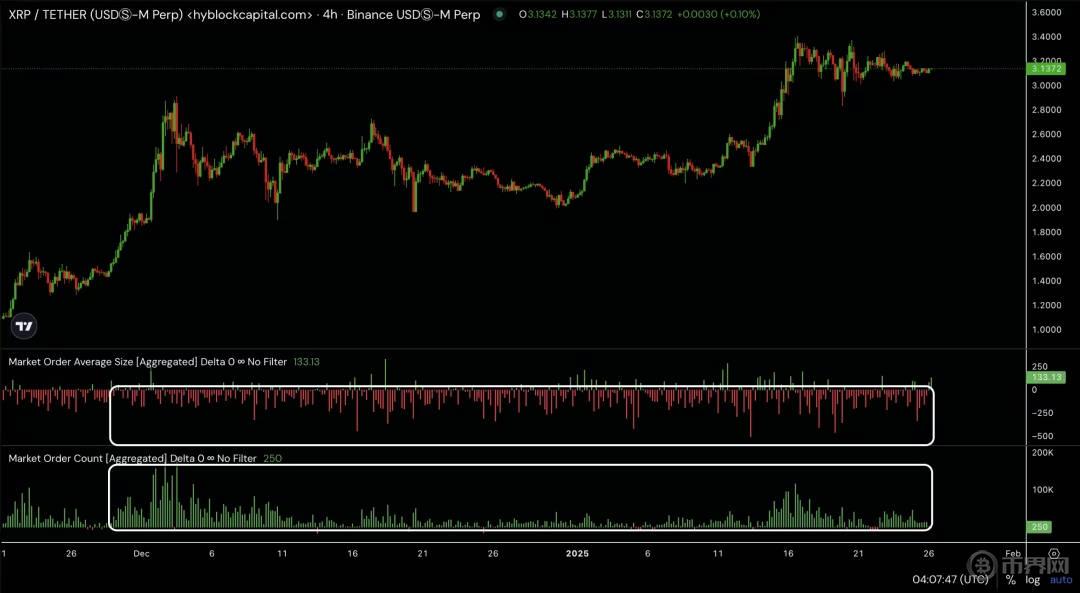Click the 2025 label on time axis
Viewport: 1080px width, 593px height.
pyautogui.click(x=577, y=554)
